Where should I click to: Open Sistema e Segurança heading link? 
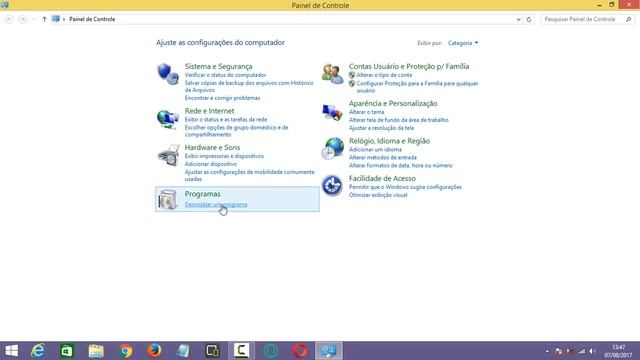(x=218, y=66)
